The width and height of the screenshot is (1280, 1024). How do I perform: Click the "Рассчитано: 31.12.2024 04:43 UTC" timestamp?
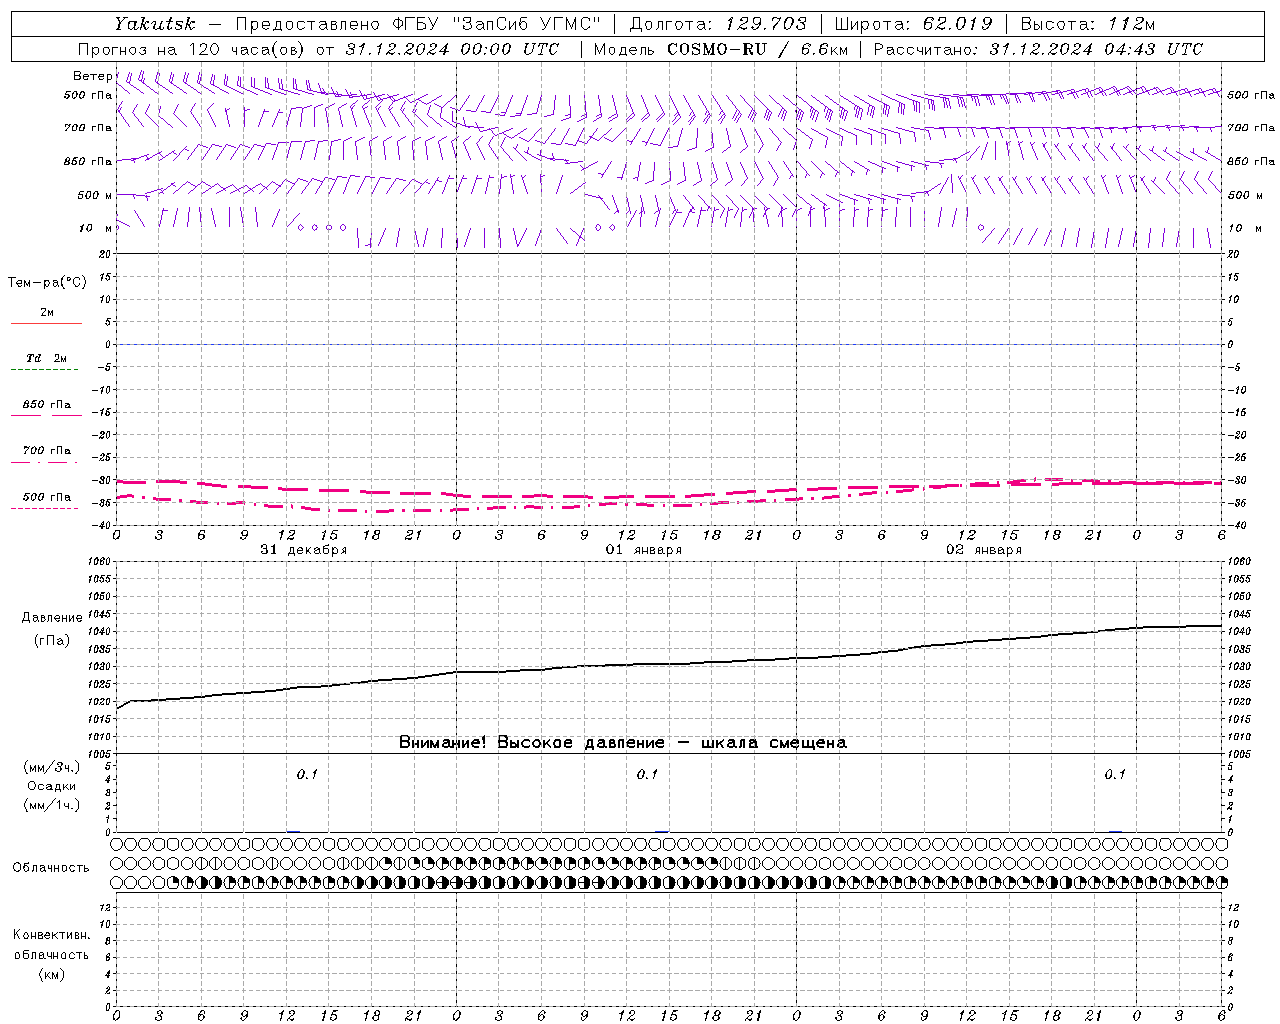(x=1038, y=49)
